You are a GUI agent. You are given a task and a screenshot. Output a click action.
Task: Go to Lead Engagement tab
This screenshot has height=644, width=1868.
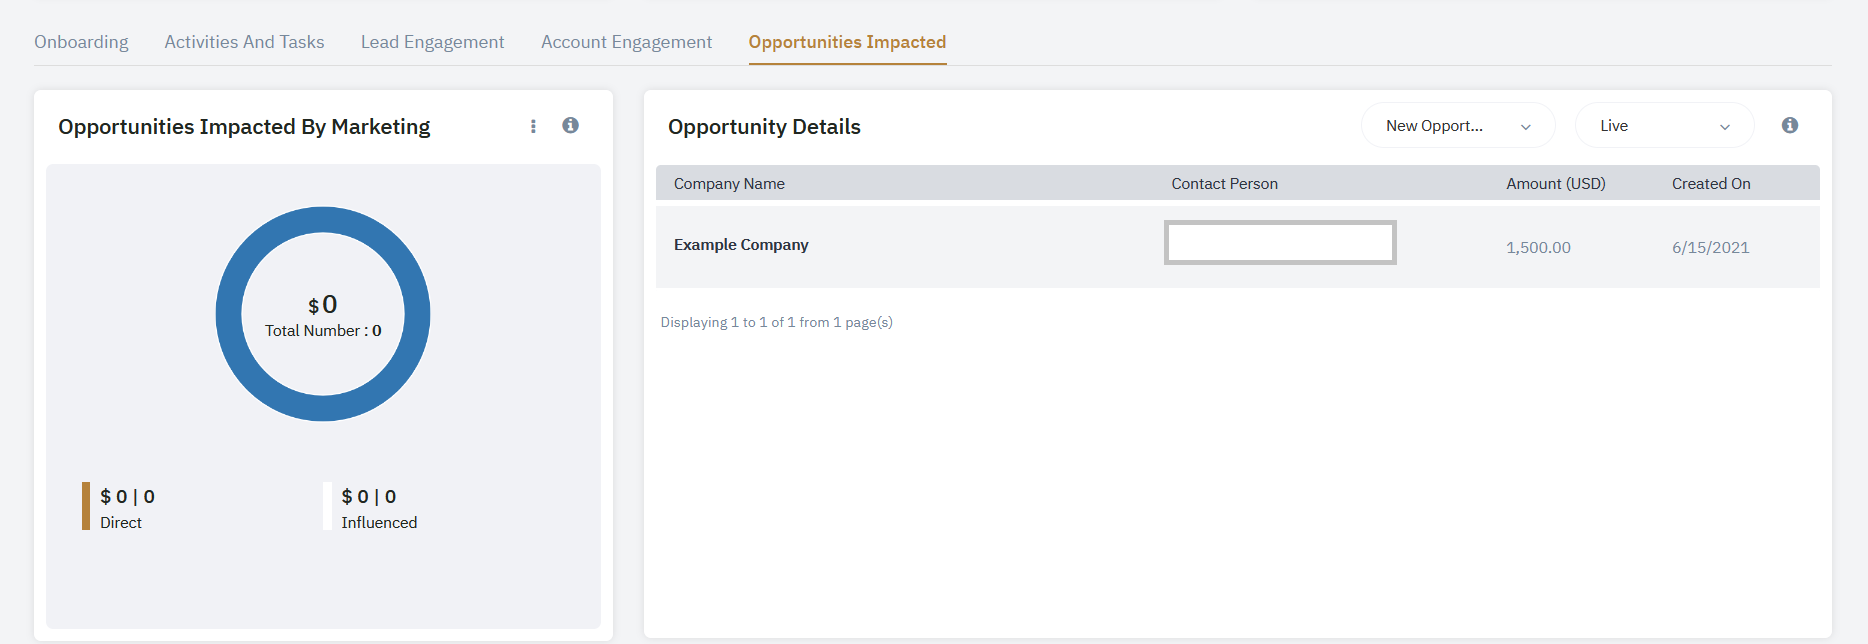click(x=432, y=42)
